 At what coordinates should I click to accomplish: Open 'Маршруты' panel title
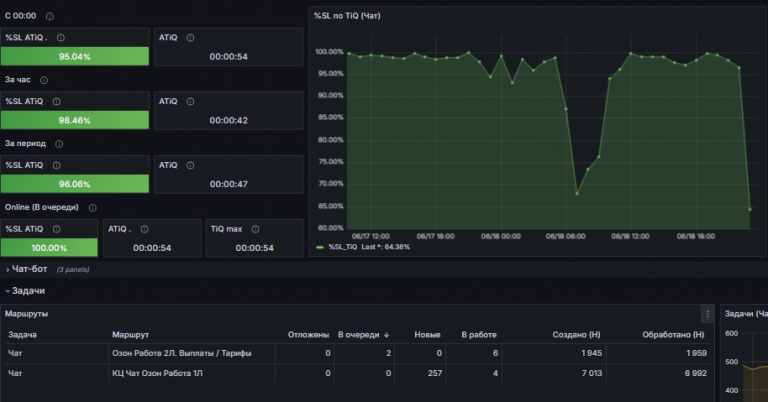point(26,314)
